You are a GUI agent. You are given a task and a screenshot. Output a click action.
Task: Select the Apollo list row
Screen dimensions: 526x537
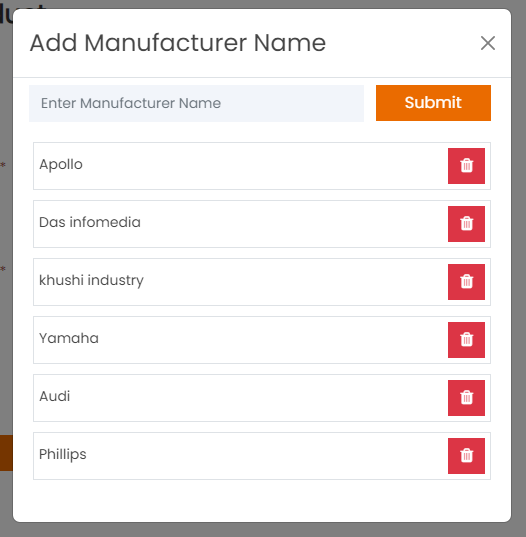262,166
